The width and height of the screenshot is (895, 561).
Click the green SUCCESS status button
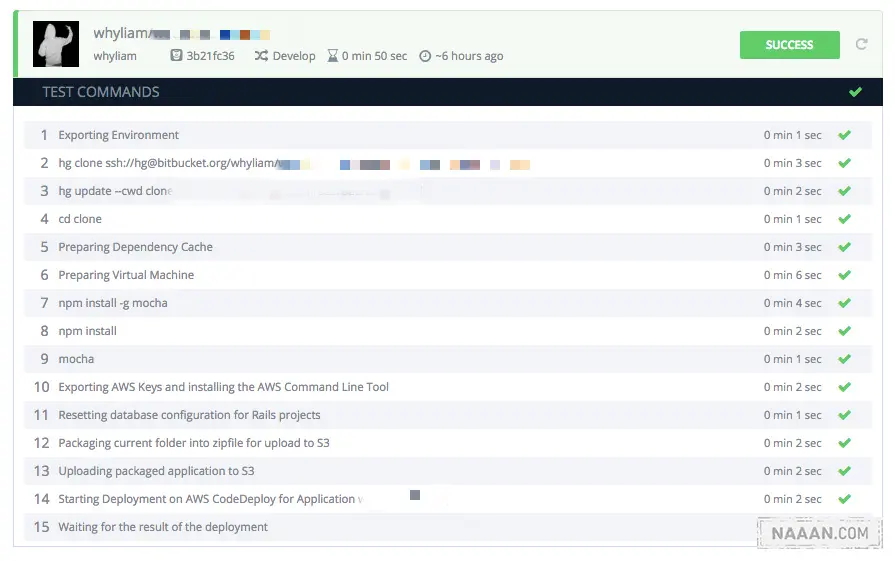789,45
